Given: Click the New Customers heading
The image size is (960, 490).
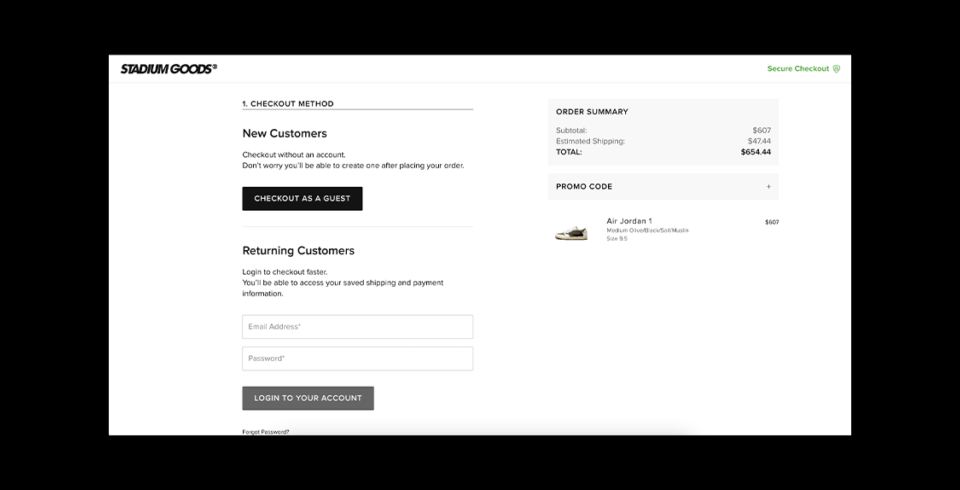Looking at the screenshot, I should click(x=285, y=134).
